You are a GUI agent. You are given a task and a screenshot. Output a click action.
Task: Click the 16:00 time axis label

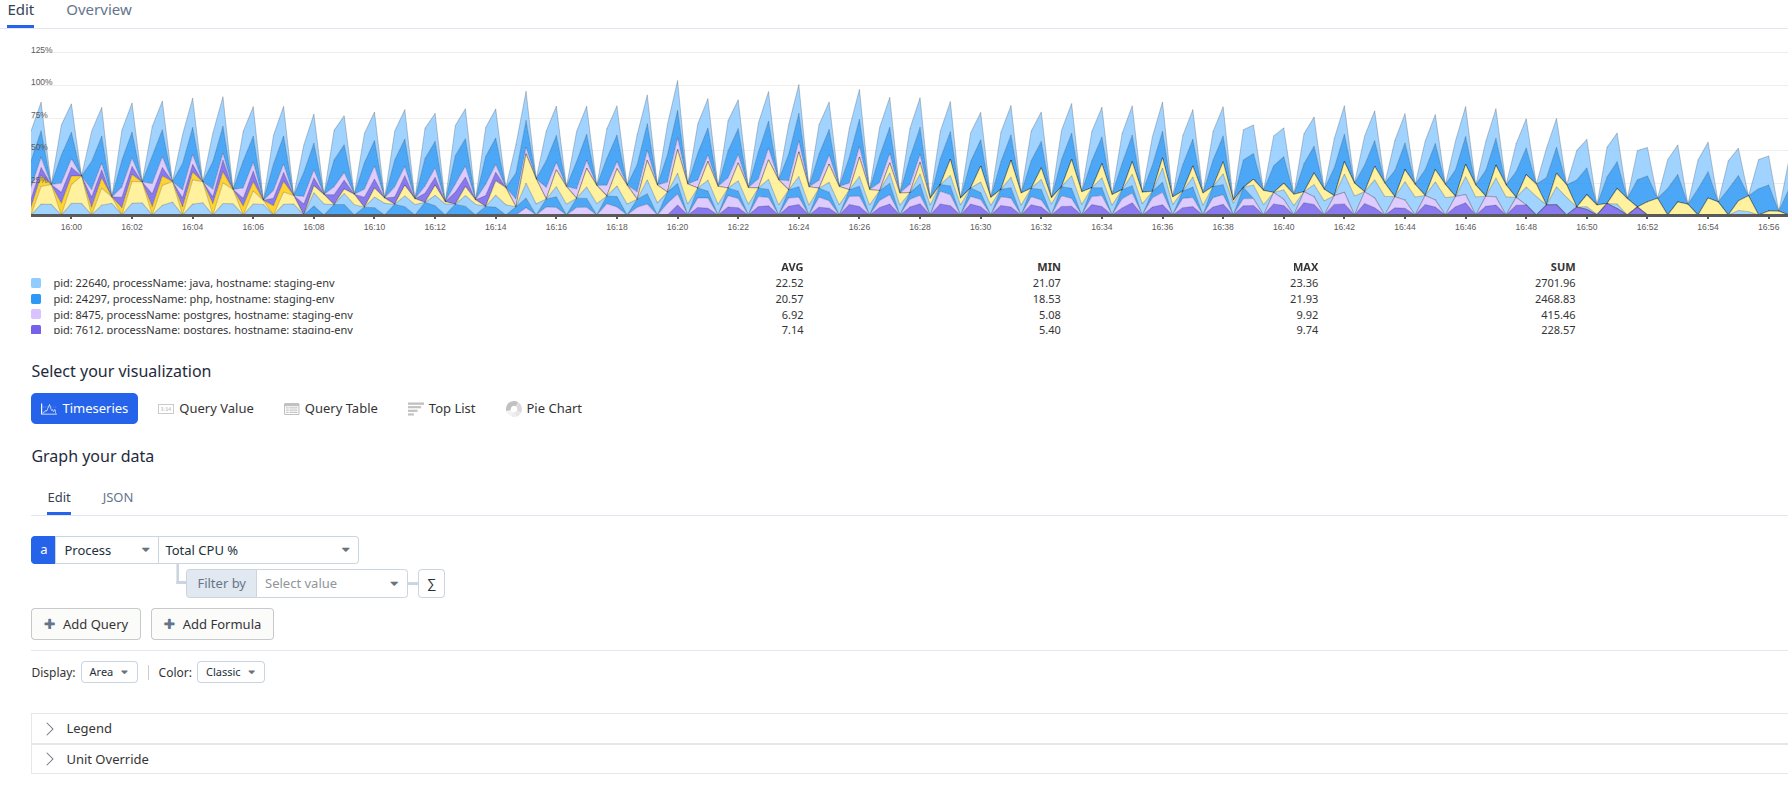[71, 227]
